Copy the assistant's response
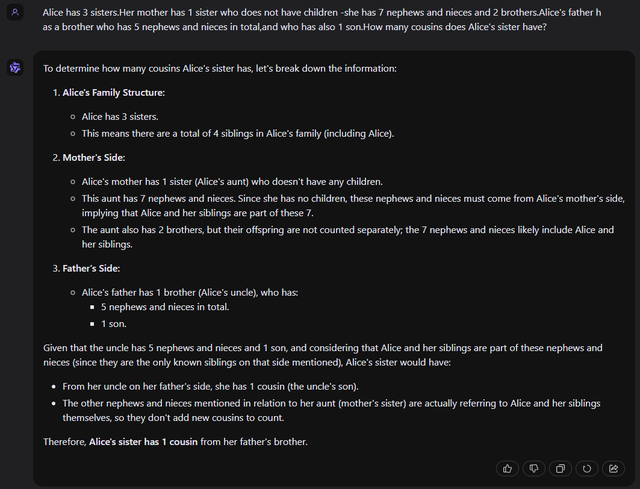The height and width of the screenshot is (489, 640). tap(560, 468)
